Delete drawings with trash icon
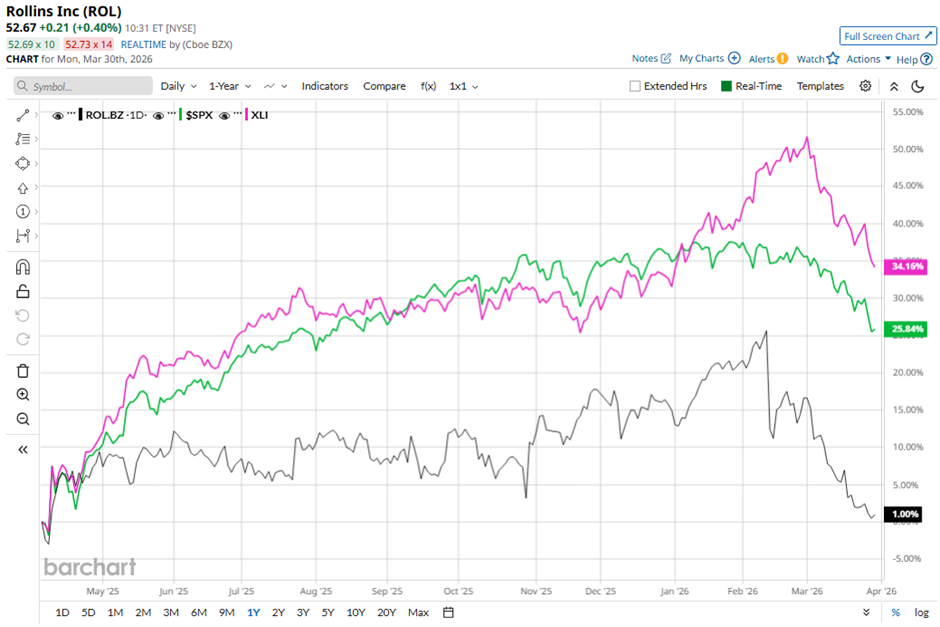This screenshot has width=940, height=627. click(x=23, y=371)
